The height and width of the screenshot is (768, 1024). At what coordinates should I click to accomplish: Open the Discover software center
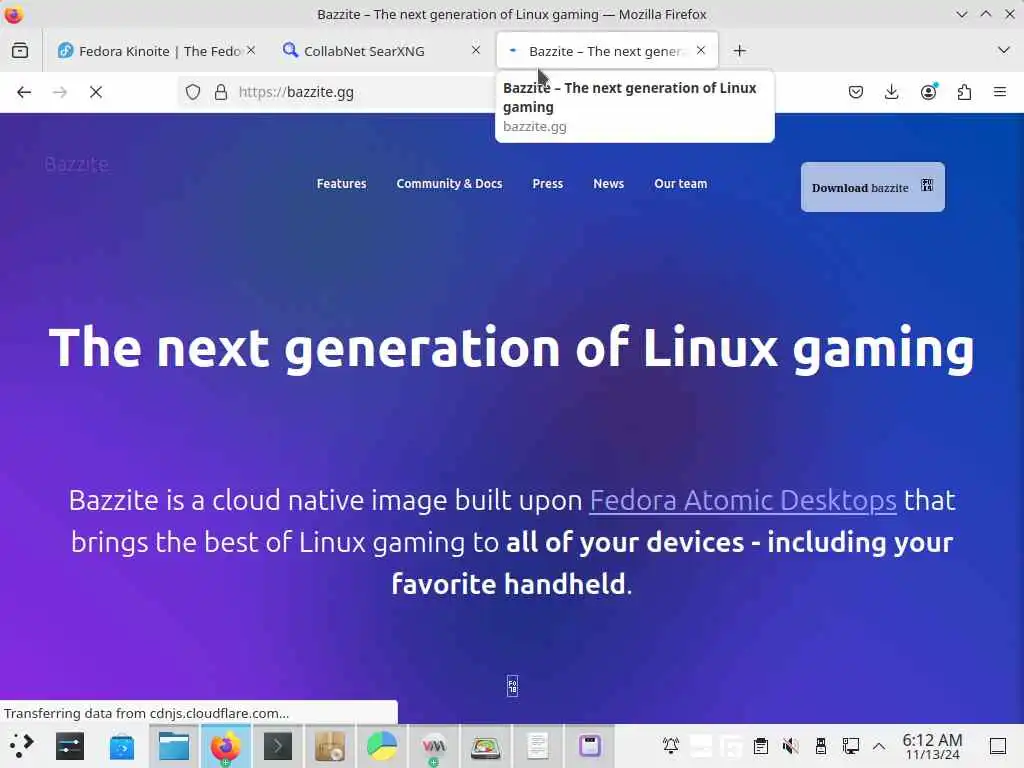[122, 746]
